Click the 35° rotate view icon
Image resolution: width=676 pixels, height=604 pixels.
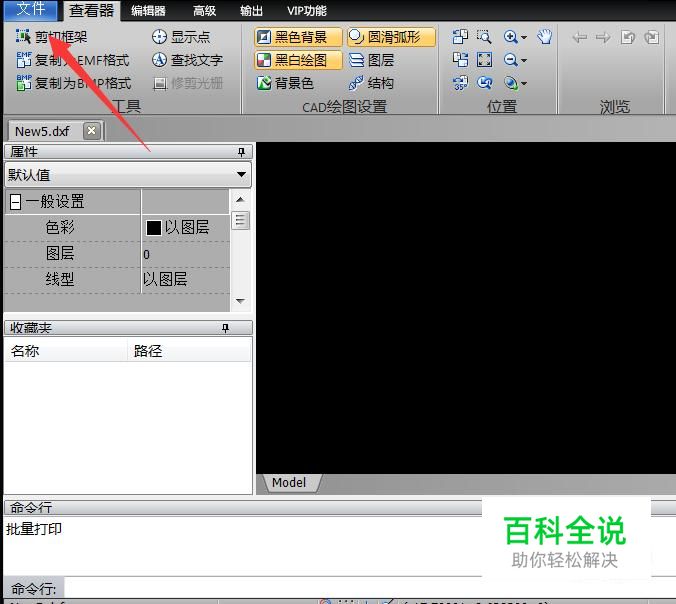click(460, 83)
